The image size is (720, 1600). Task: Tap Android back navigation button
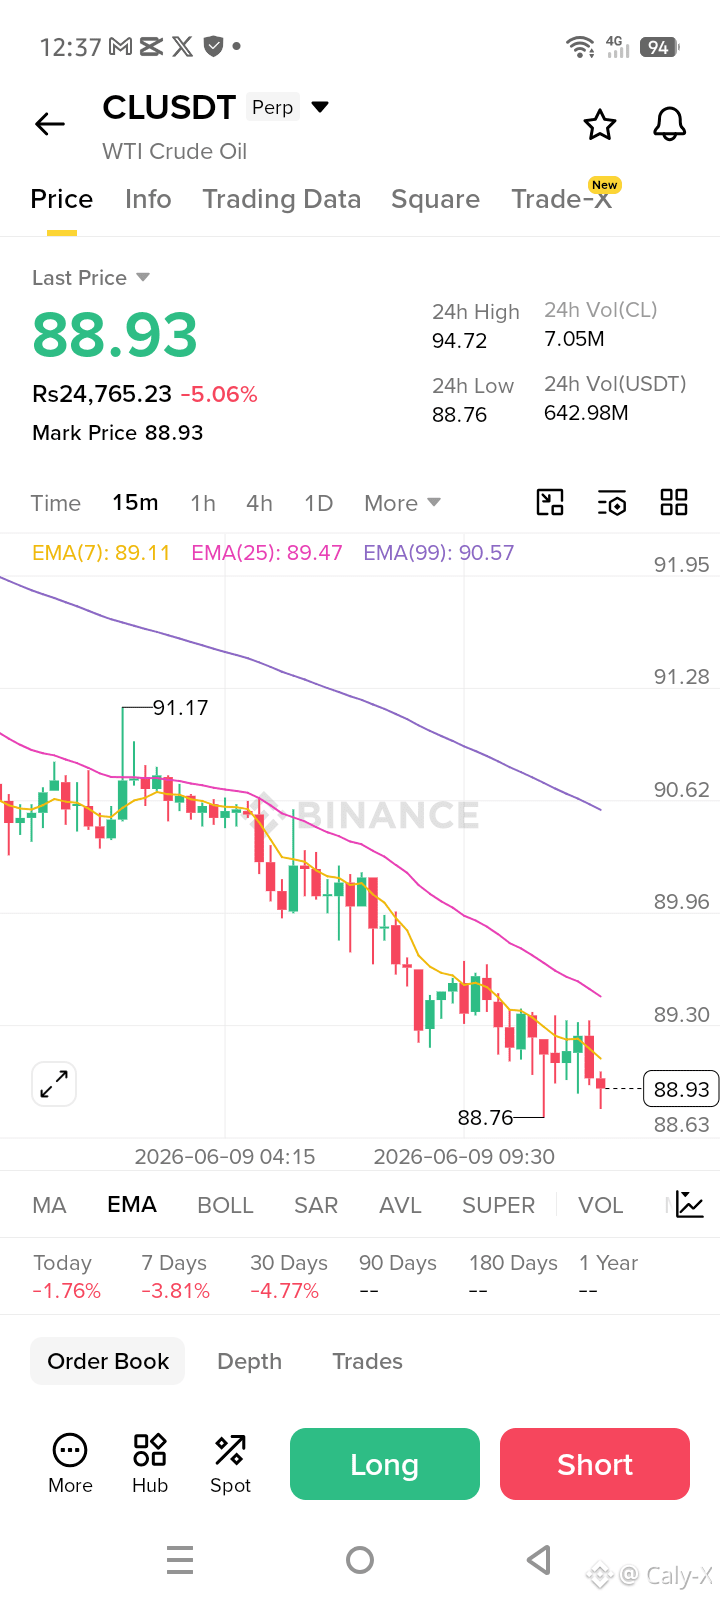click(539, 1560)
